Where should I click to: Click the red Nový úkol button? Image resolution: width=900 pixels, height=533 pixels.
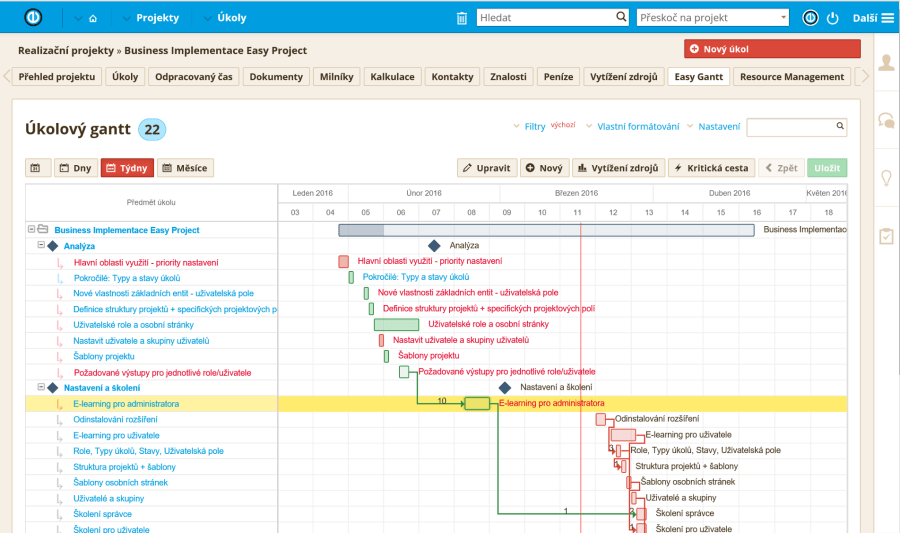point(772,49)
